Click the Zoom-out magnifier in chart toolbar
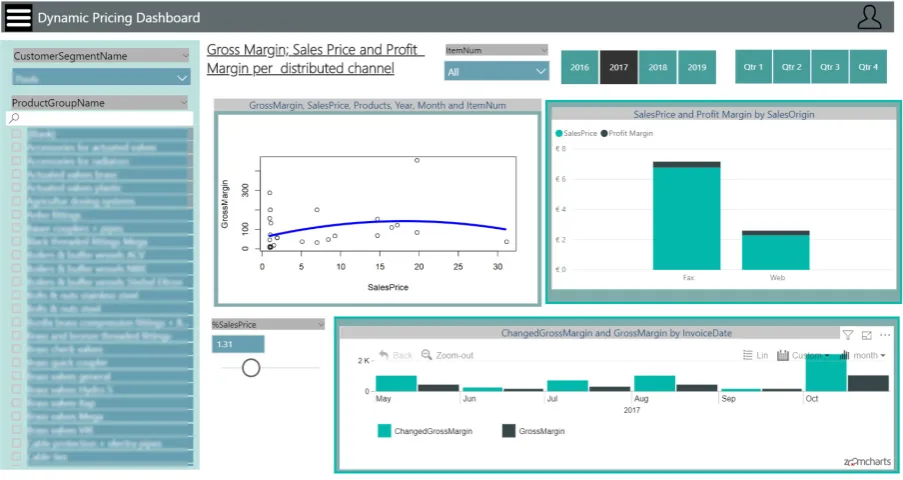The height and width of the screenshot is (480, 903). click(426, 354)
